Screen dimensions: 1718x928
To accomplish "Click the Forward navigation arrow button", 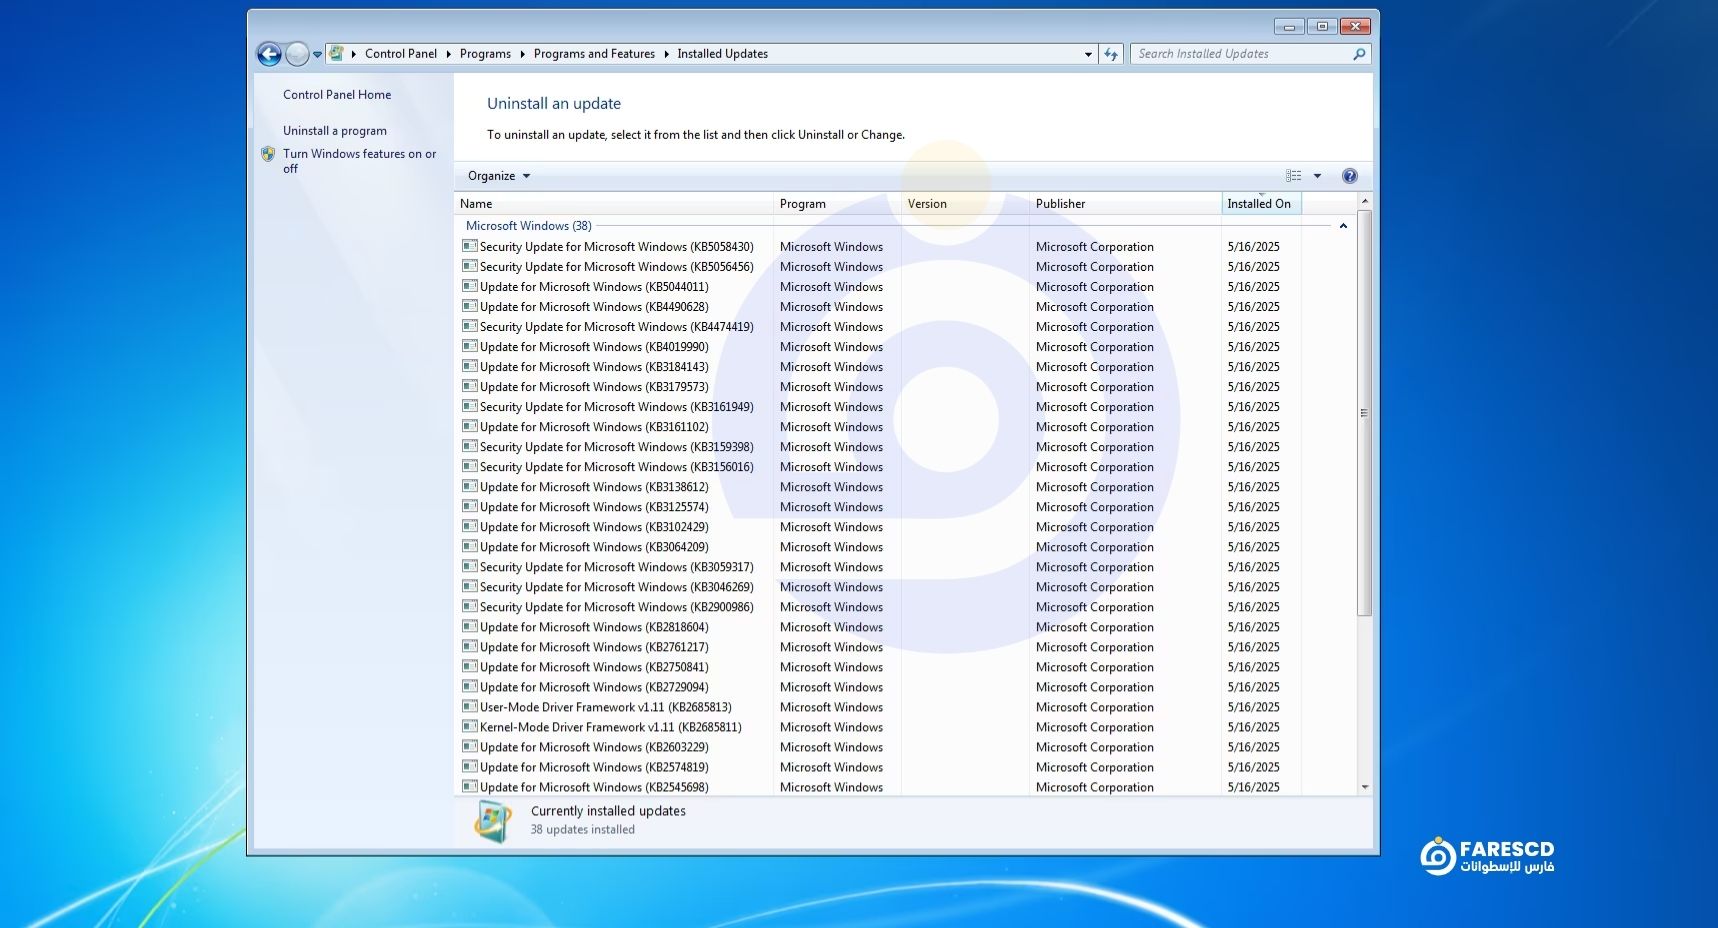I will pyautogui.click(x=297, y=54).
